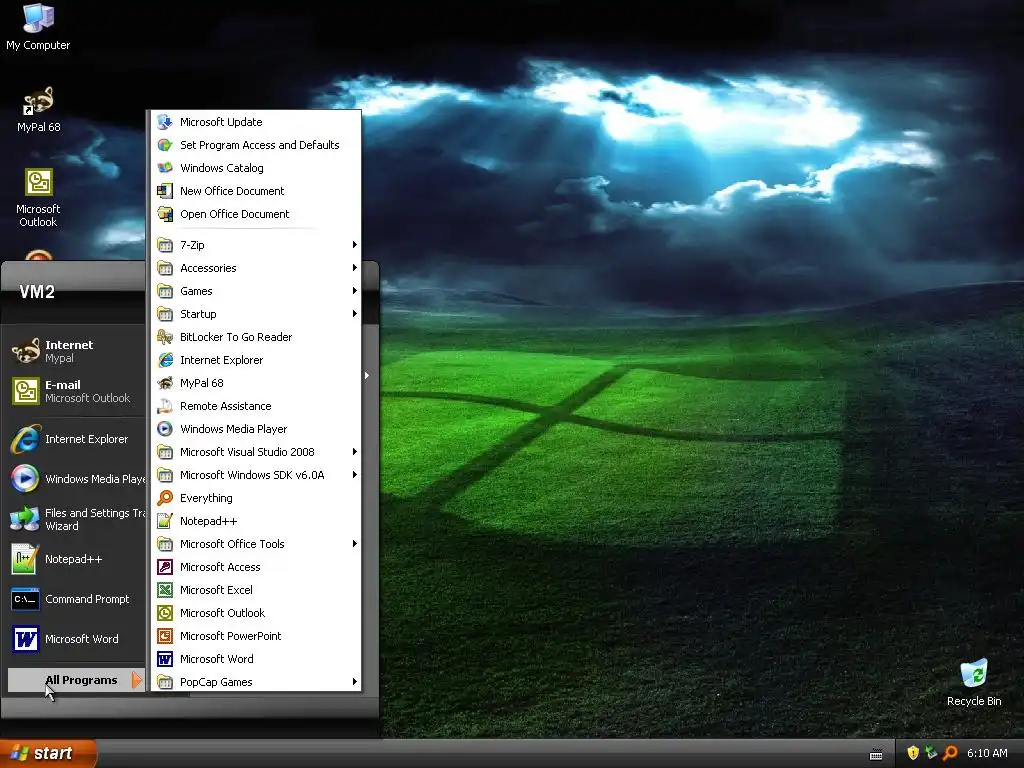The width and height of the screenshot is (1024, 768).
Task: Expand the Accessories folder
Action: (255, 268)
